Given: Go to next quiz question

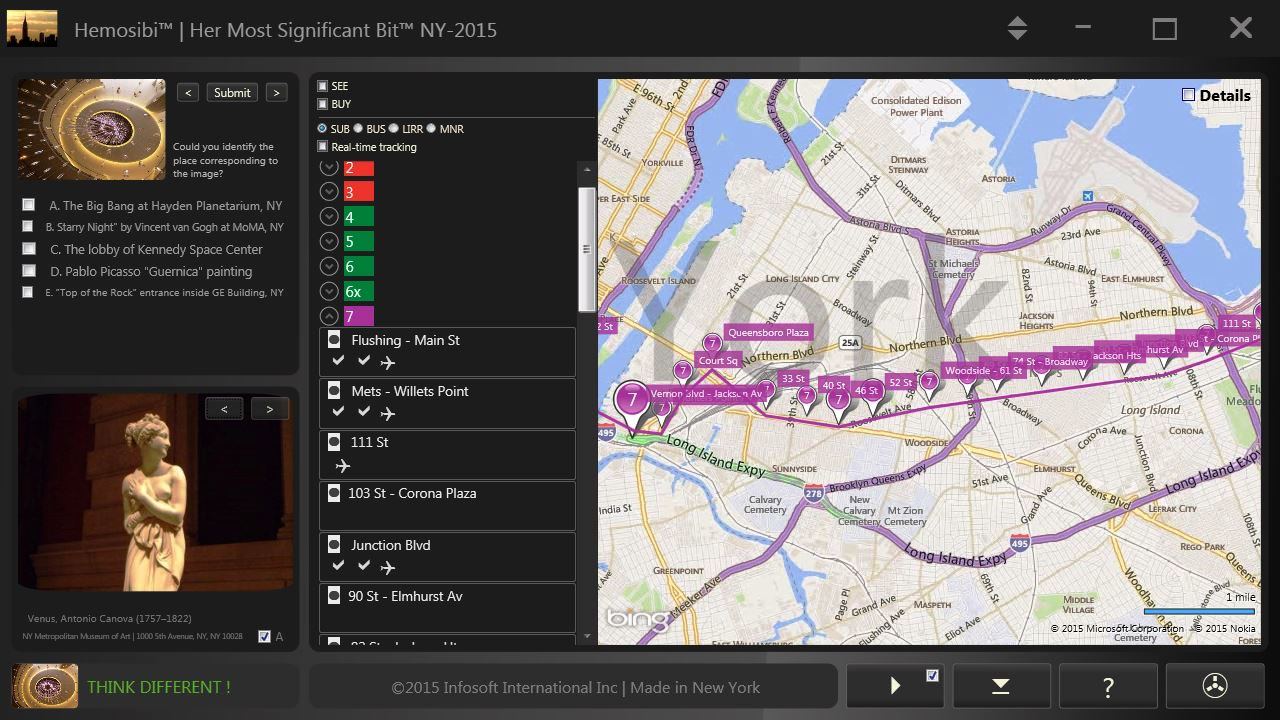Looking at the screenshot, I should point(277,92).
